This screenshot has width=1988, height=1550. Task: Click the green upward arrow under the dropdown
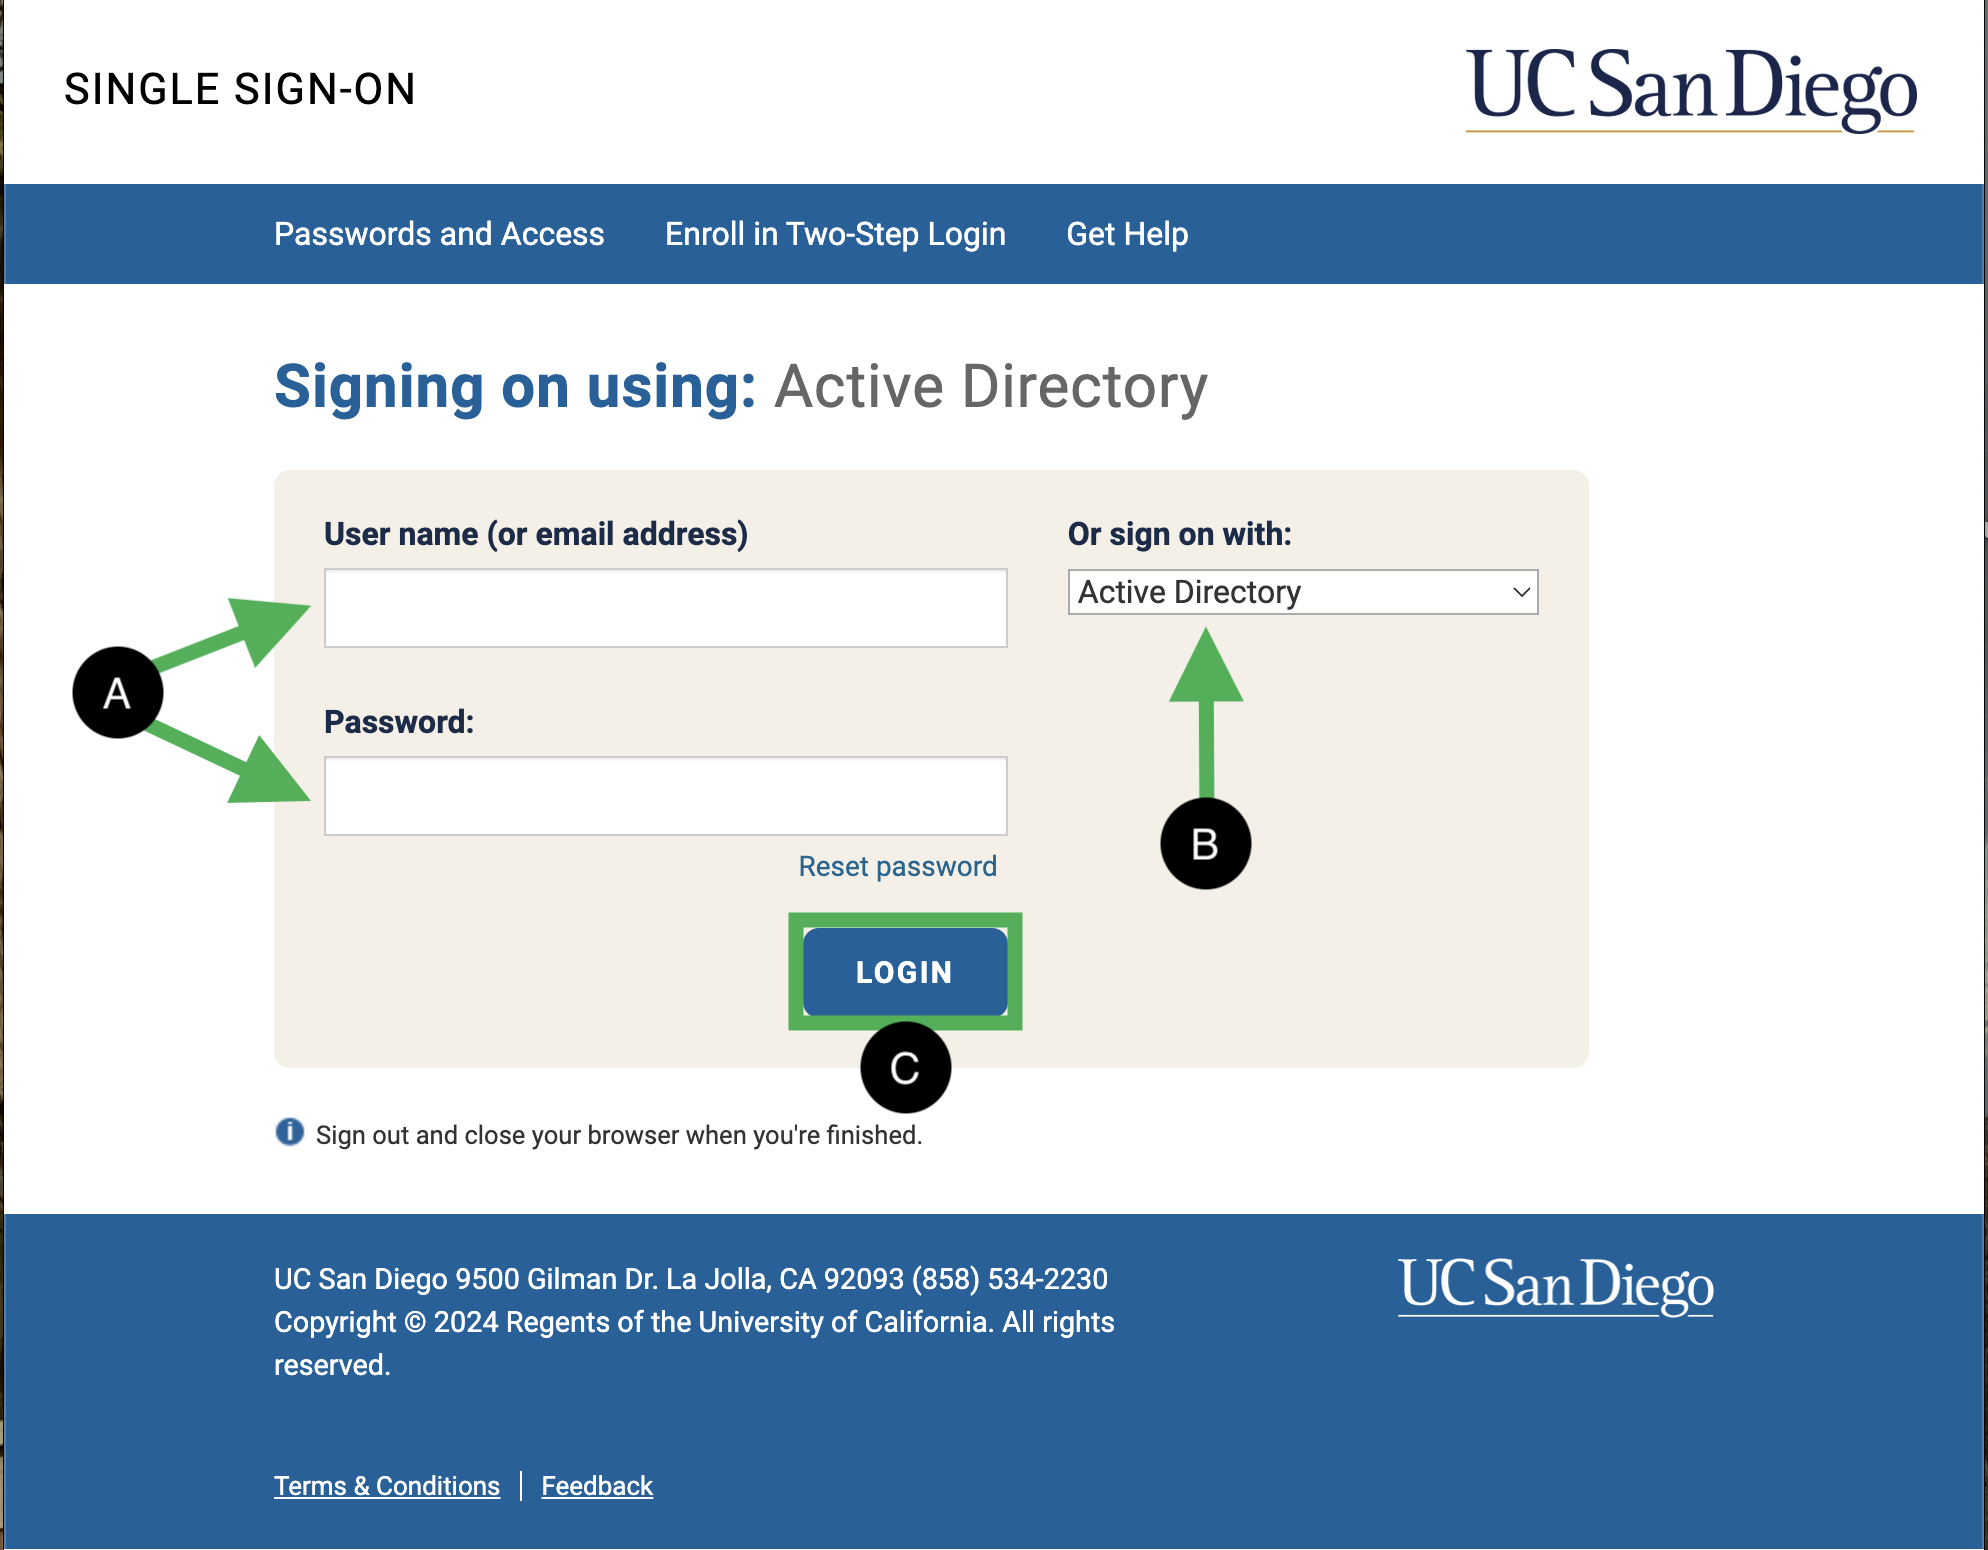click(1206, 700)
